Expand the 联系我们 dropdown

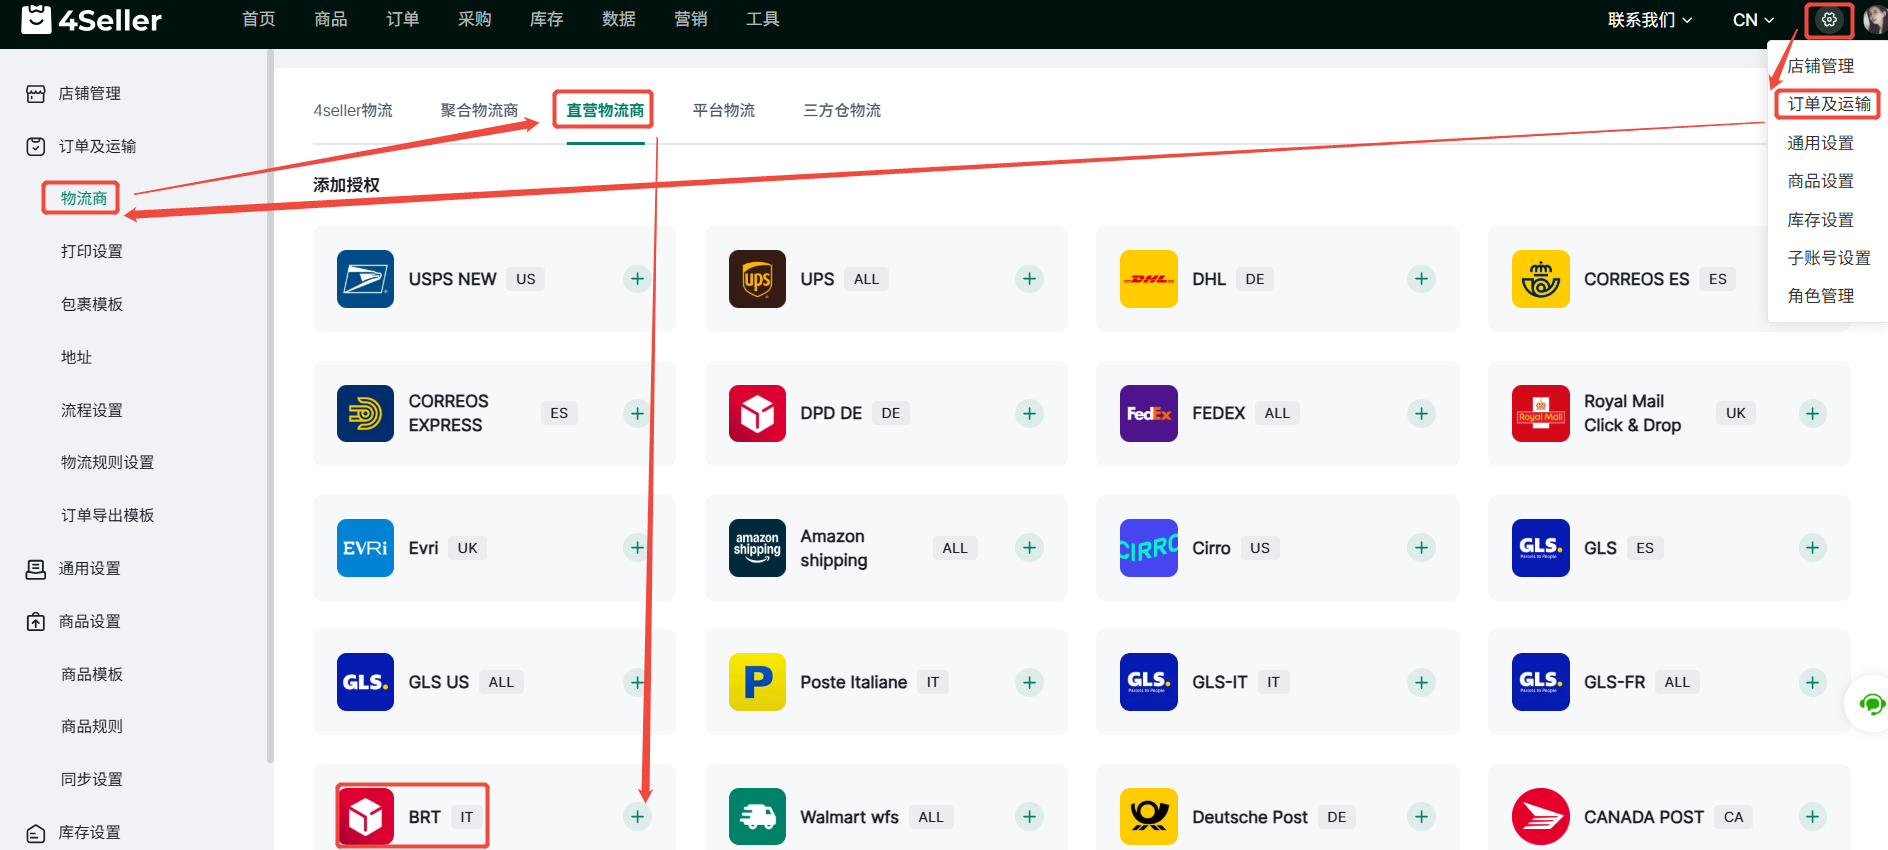[1650, 20]
